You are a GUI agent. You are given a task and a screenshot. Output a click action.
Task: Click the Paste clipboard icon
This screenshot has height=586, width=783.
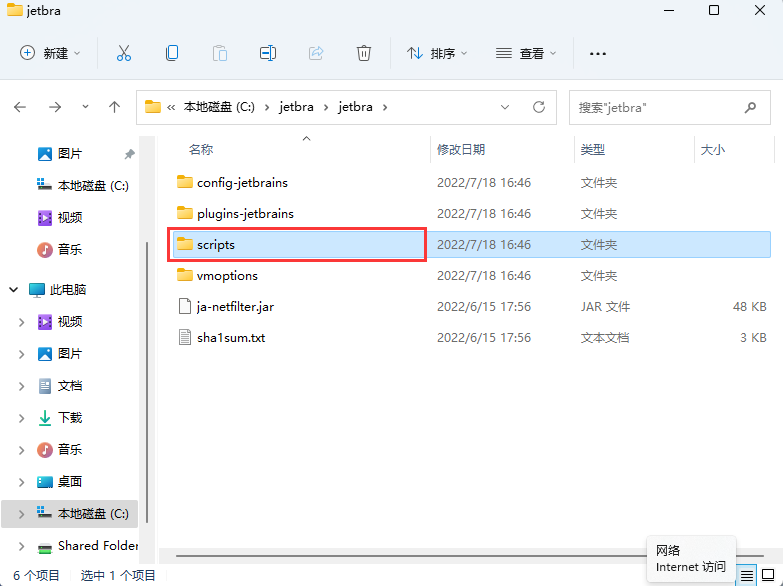click(x=220, y=53)
